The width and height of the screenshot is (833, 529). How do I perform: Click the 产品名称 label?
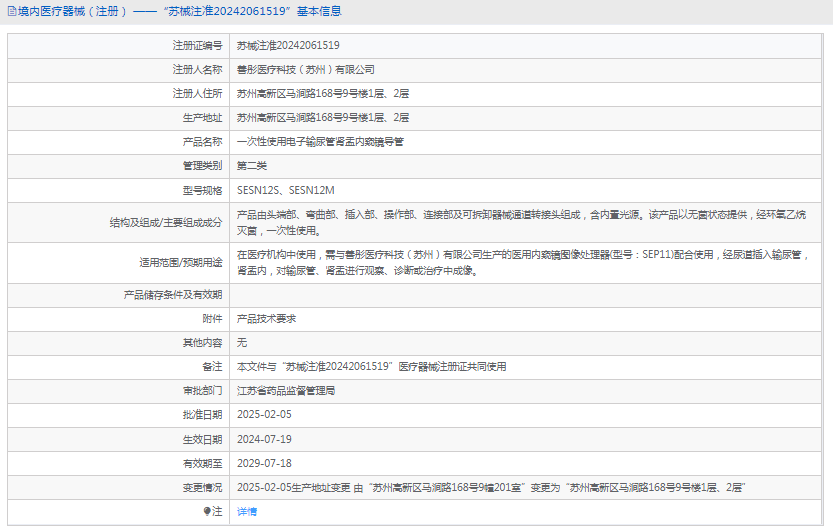202,142
